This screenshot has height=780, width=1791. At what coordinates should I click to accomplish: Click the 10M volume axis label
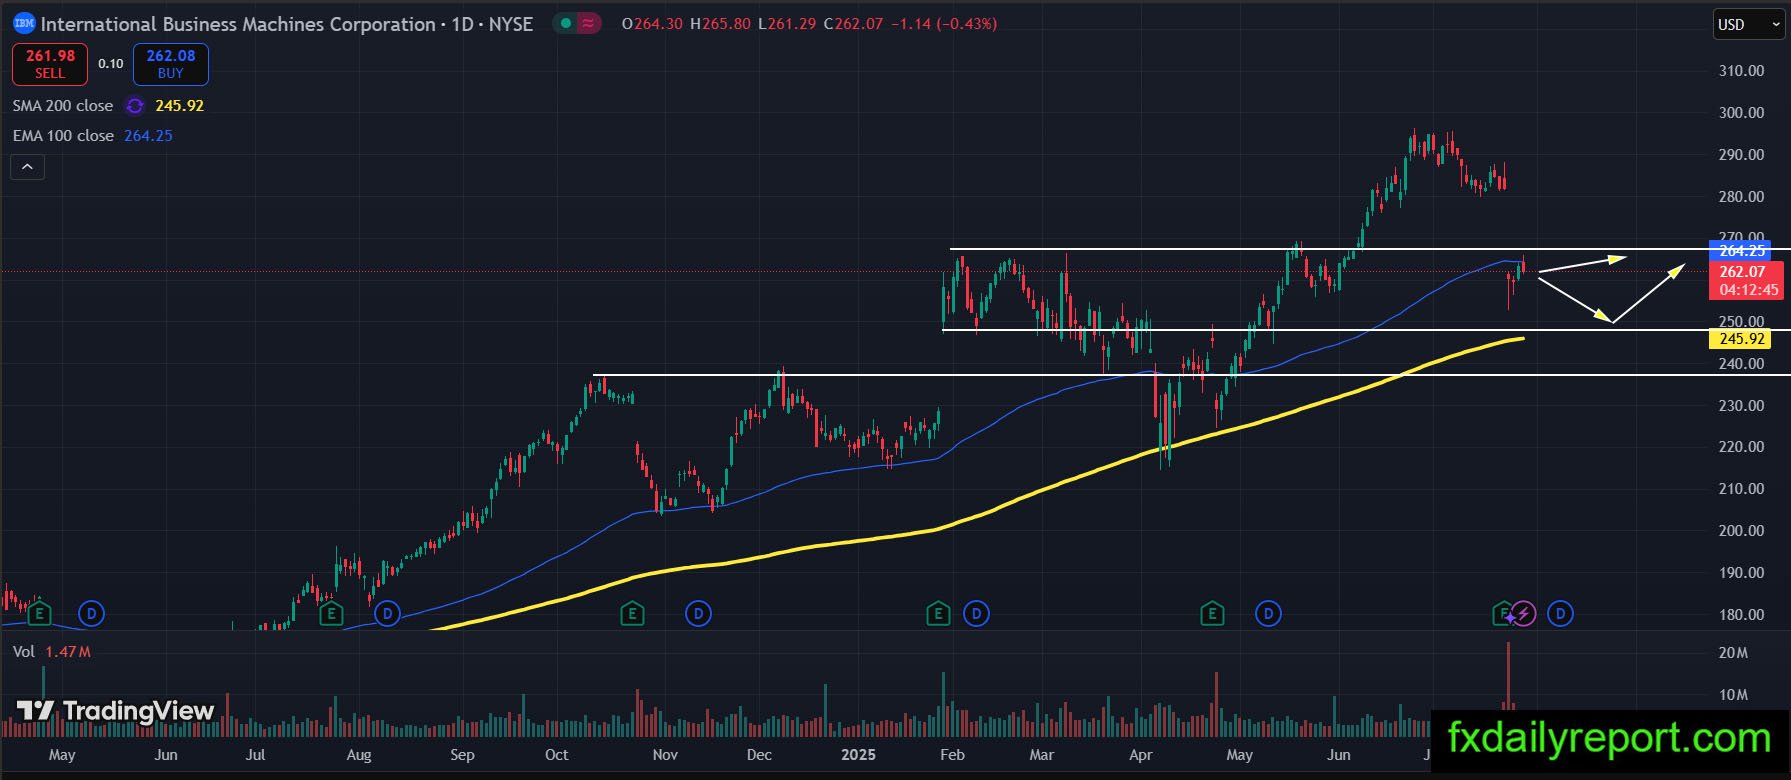1733,695
